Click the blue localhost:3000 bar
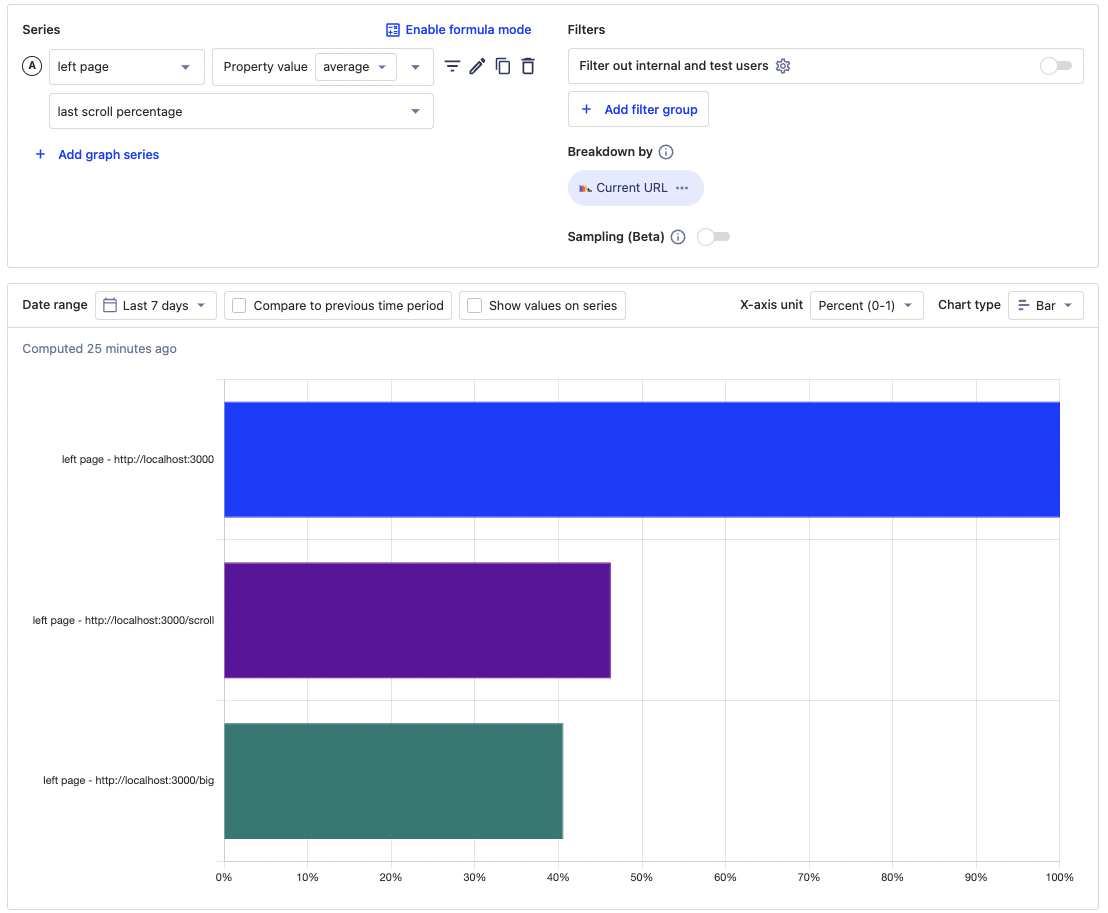 (640, 459)
